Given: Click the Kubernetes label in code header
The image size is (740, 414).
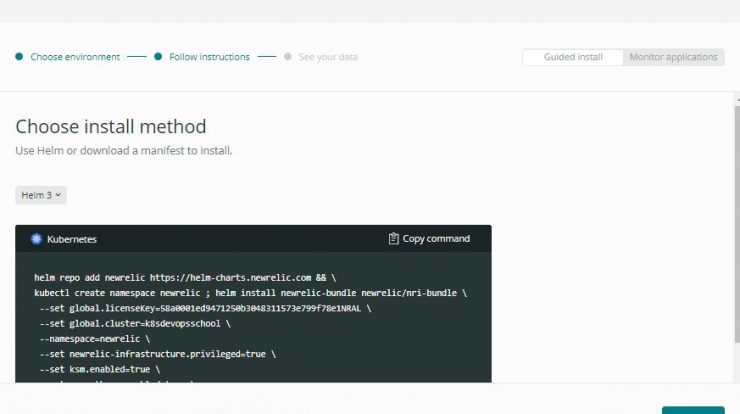Looking at the screenshot, I should tap(72, 239).
